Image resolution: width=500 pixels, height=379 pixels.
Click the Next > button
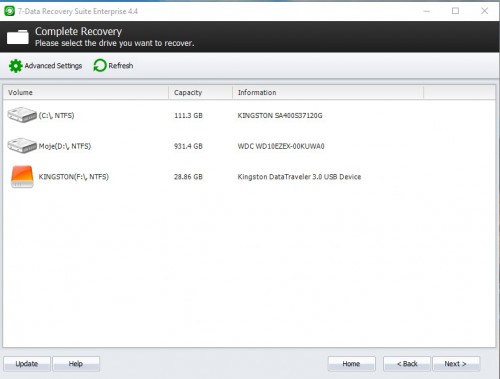456,364
